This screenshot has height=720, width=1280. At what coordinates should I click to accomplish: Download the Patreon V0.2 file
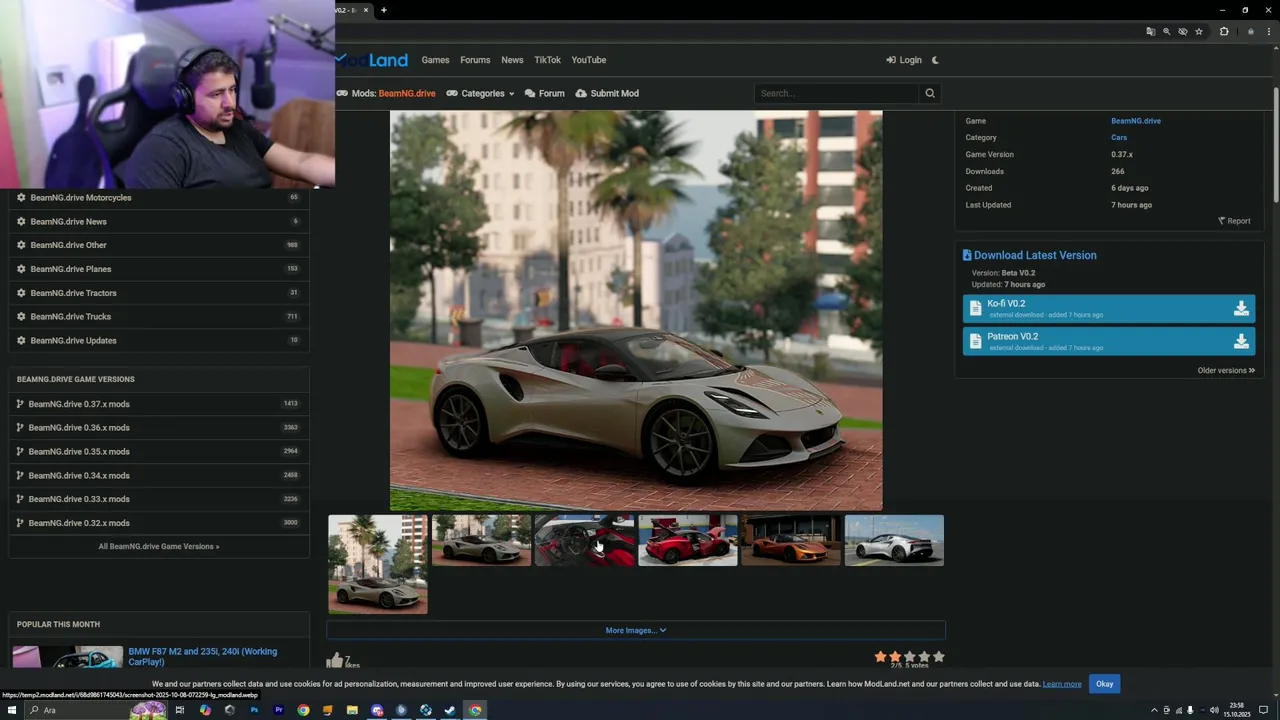pos(1108,342)
